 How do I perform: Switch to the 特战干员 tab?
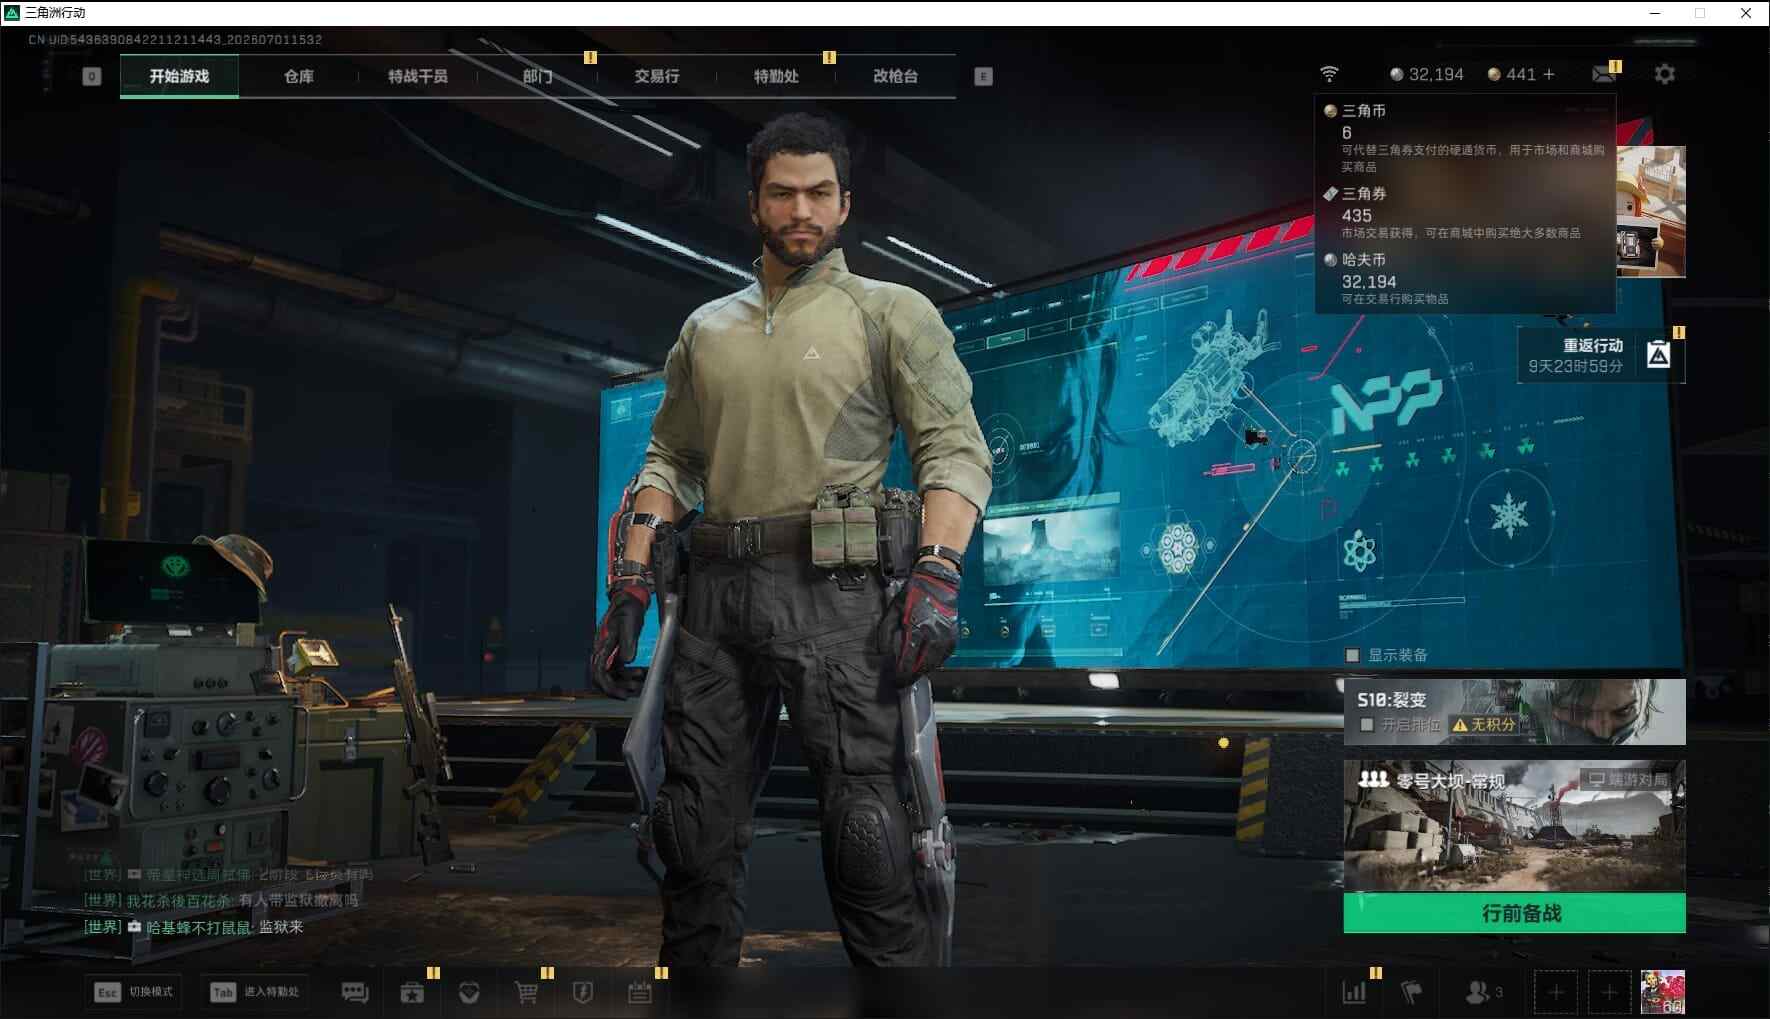[418, 76]
